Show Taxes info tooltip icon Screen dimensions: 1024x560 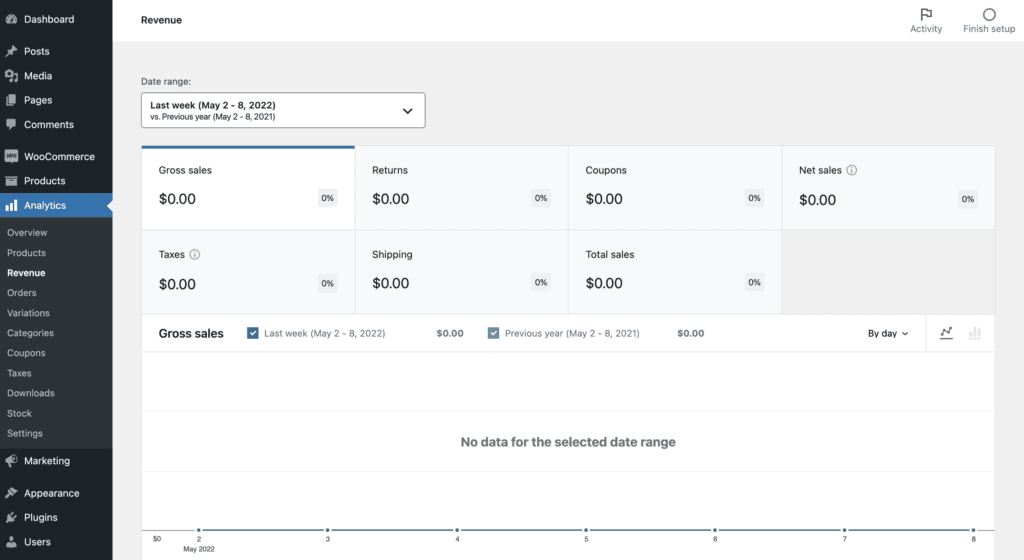click(x=195, y=255)
